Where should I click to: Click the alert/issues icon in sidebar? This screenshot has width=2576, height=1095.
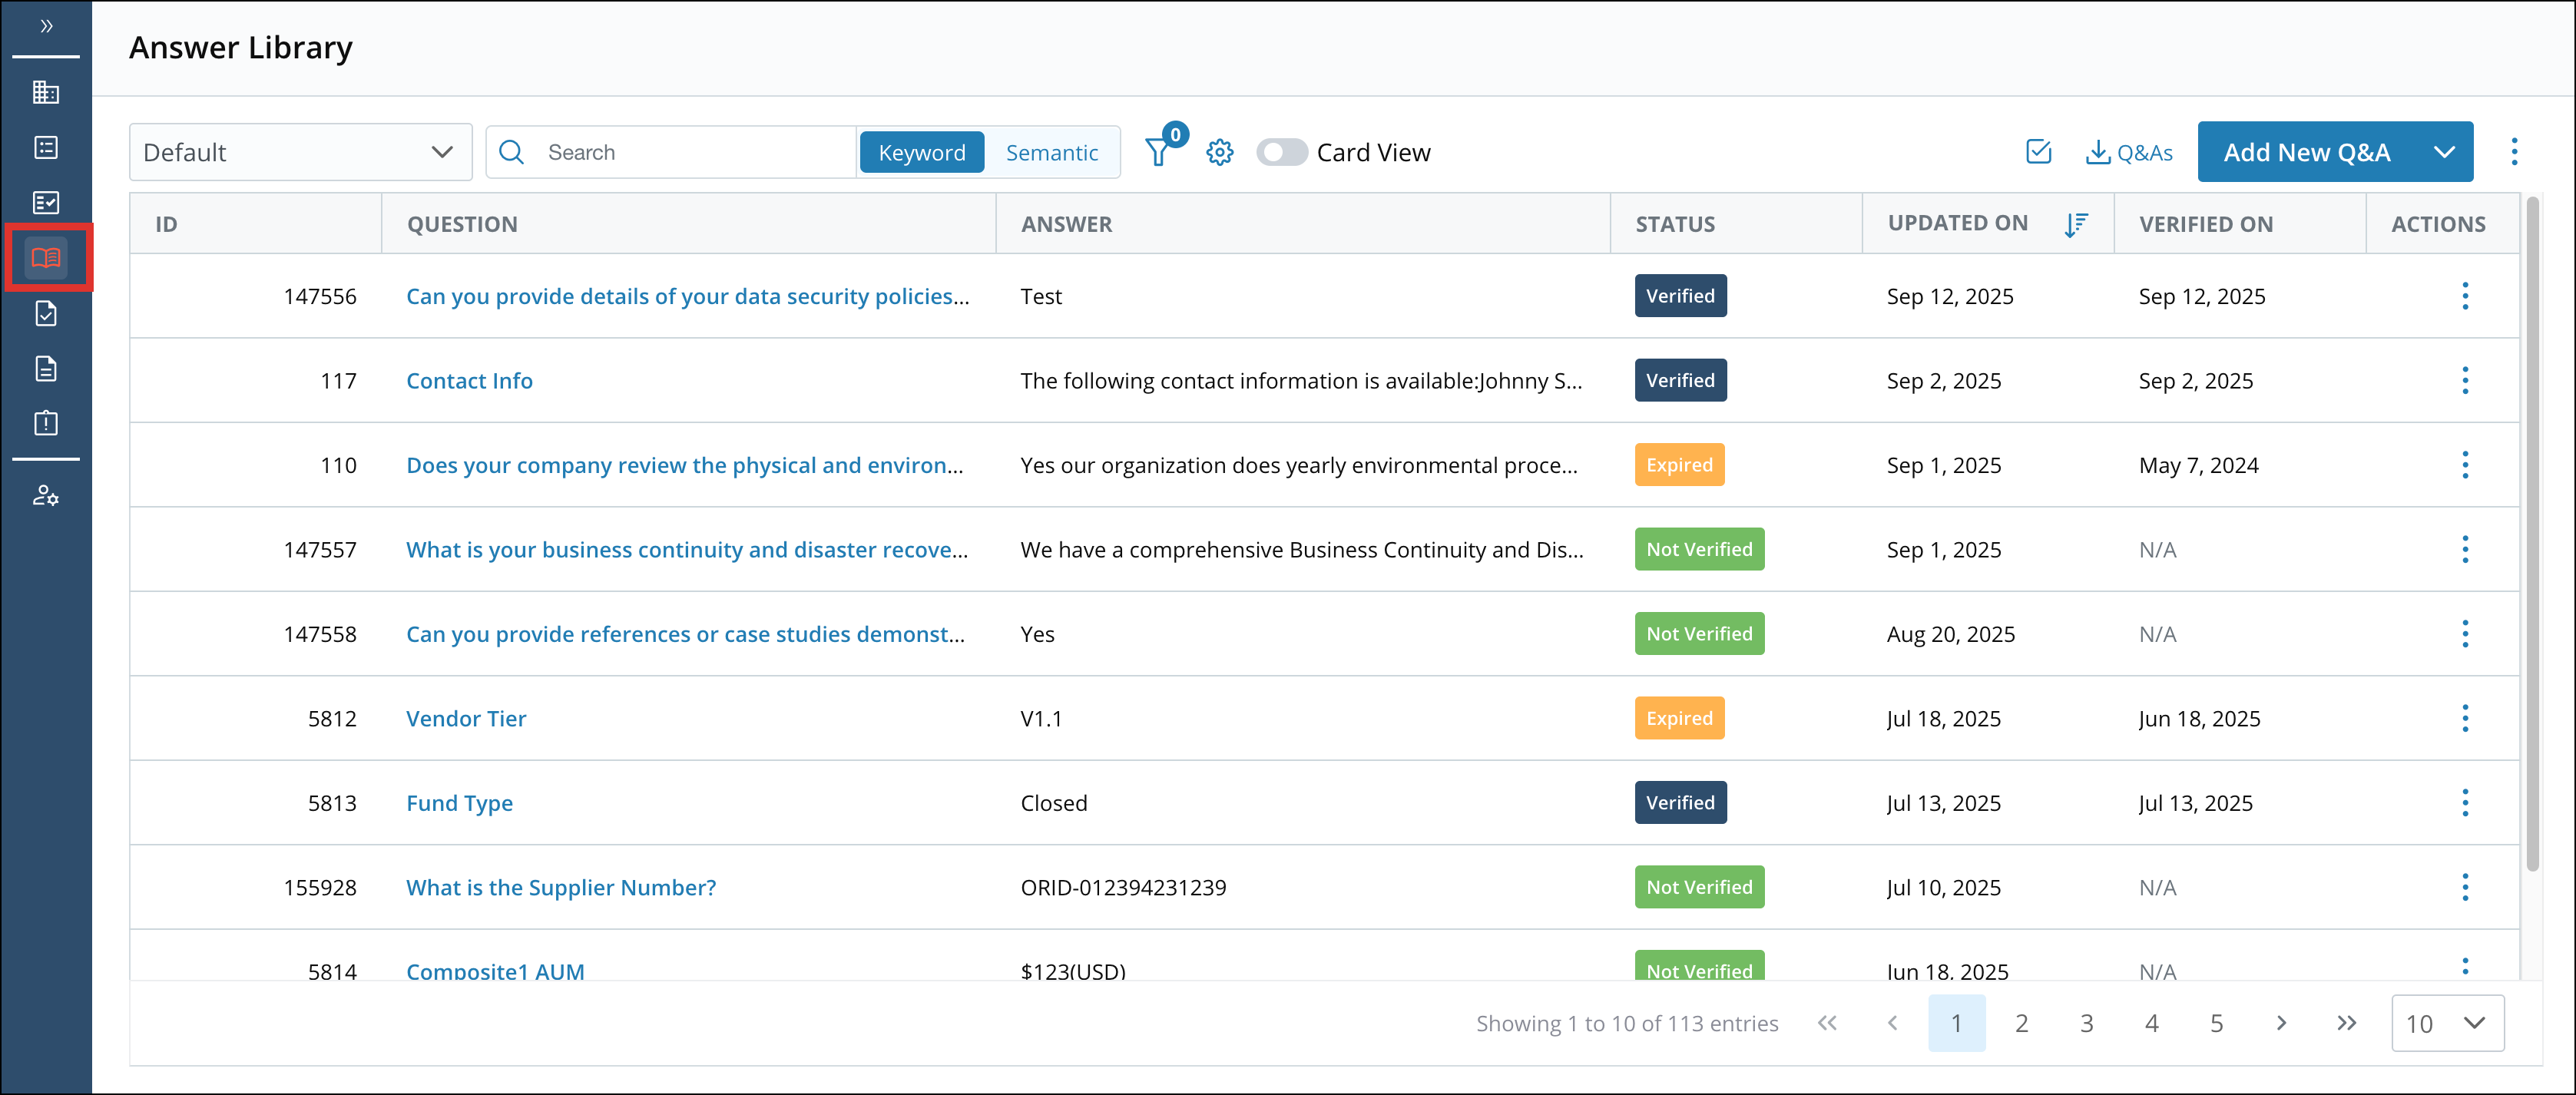coord(47,422)
